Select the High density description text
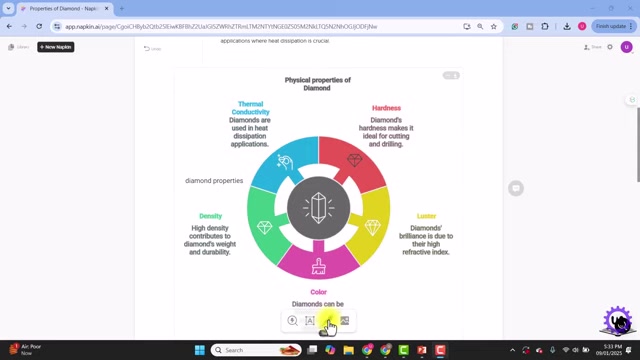Viewport: 640px width, 360px height. [x=210, y=240]
